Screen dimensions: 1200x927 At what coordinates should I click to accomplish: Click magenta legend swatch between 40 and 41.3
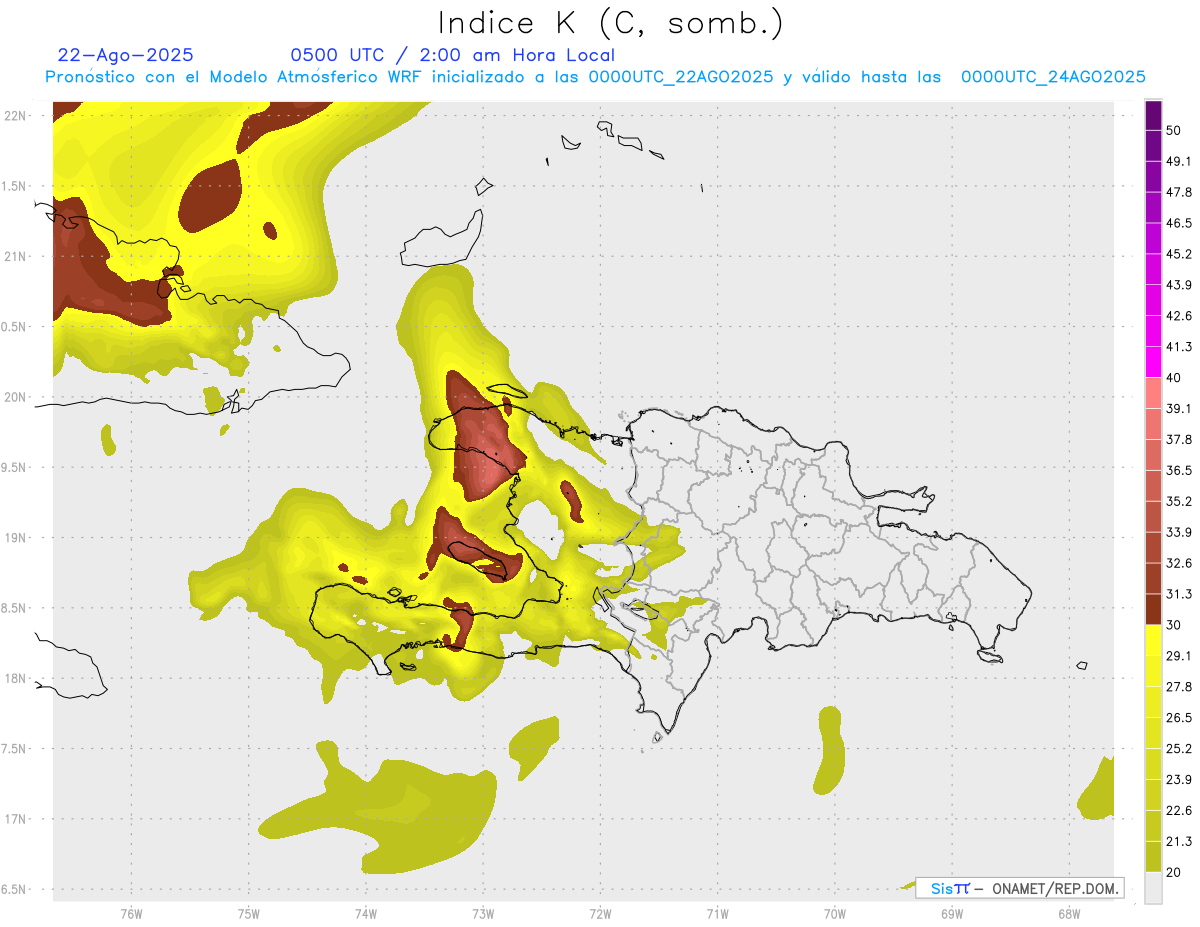tap(1153, 362)
